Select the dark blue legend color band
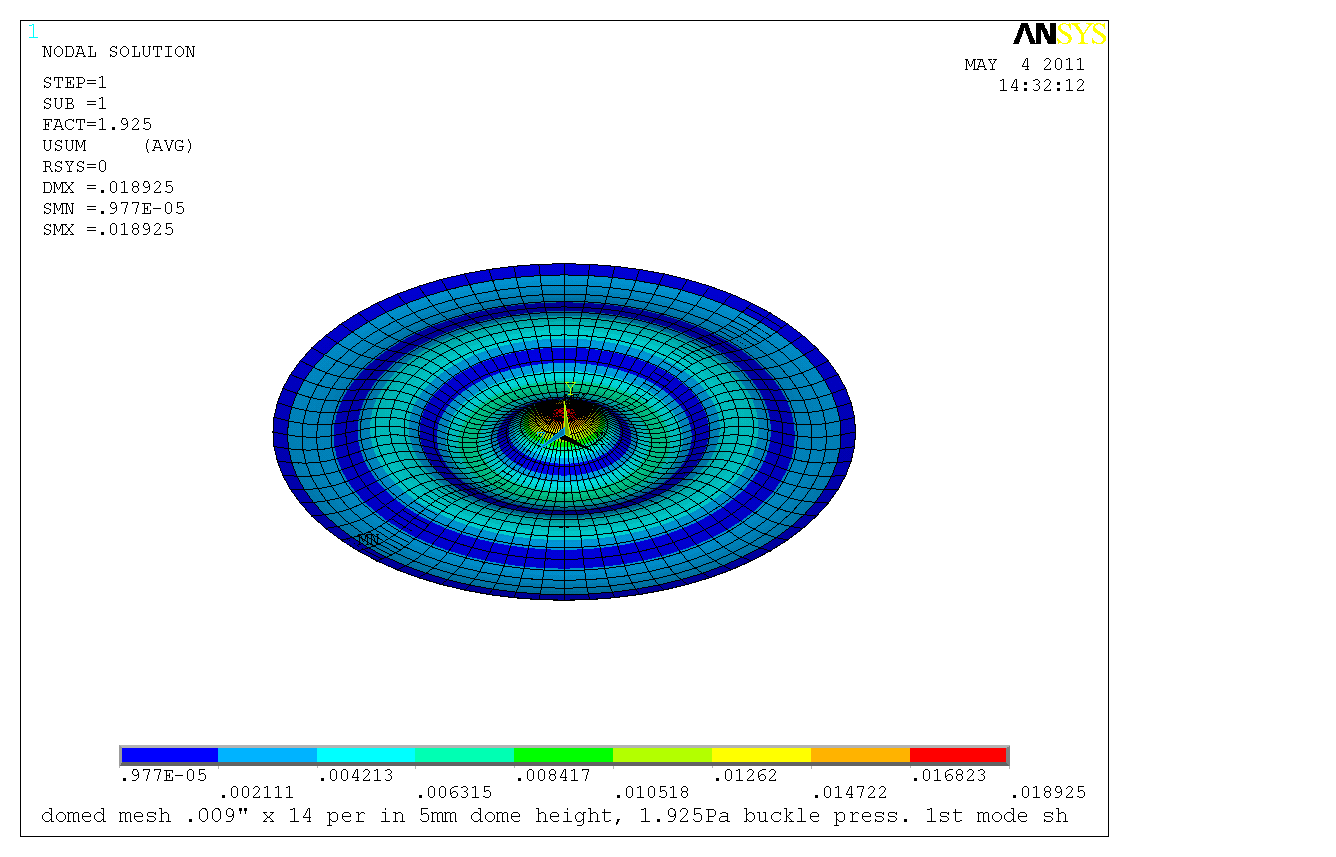This screenshot has width=1336, height=857. pyautogui.click(x=169, y=755)
